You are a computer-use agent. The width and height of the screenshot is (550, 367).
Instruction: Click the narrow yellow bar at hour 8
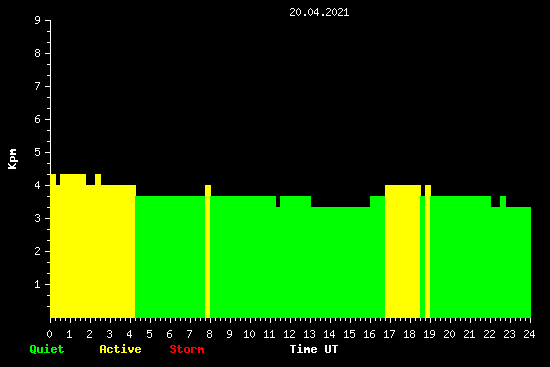[x=208, y=251]
